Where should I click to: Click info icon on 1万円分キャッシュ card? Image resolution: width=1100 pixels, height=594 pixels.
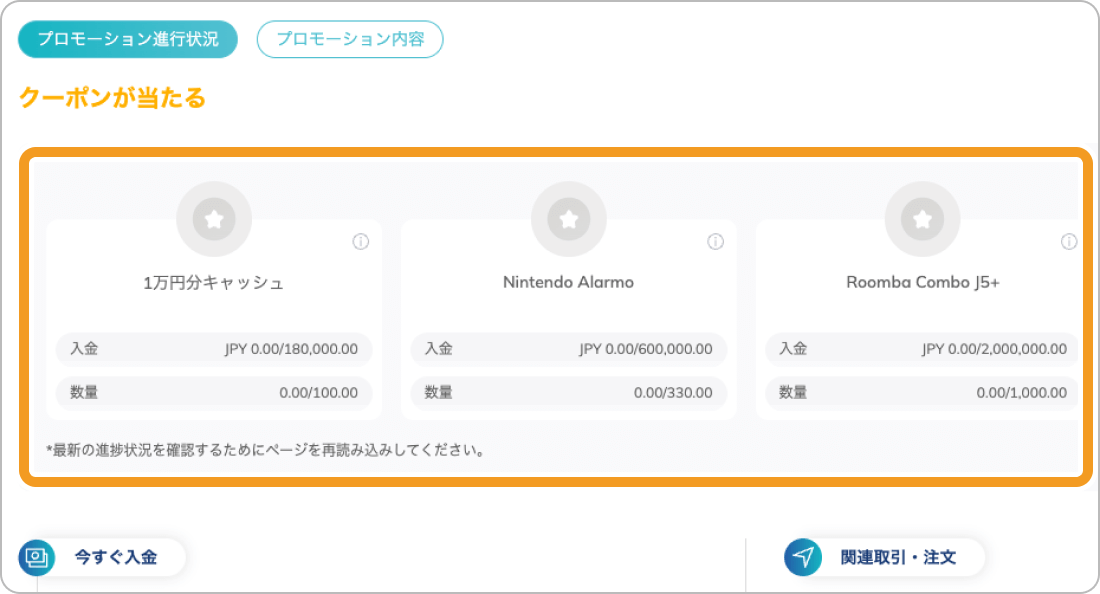(x=361, y=242)
